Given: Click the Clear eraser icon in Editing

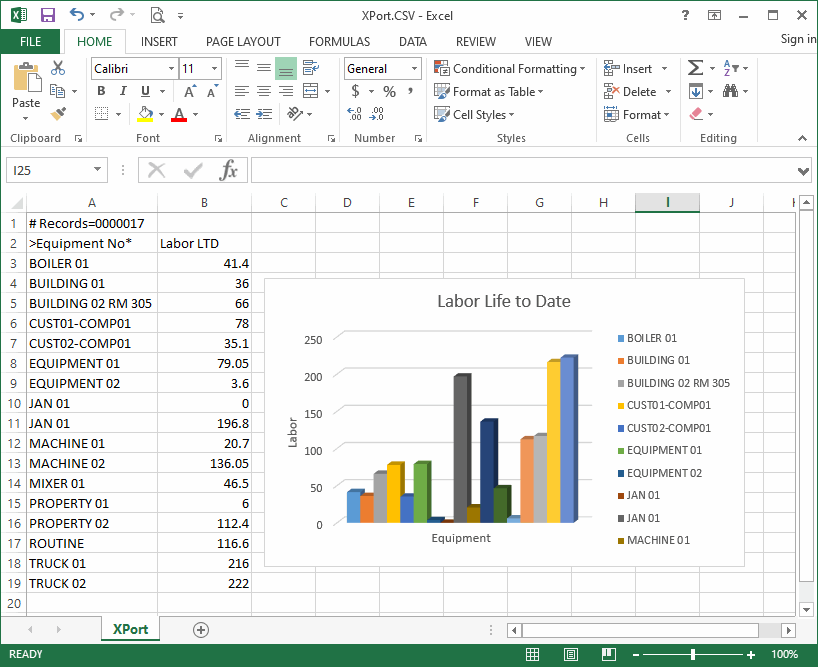Looking at the screenshot, I should pyautogui.click(x=696, y=114).
